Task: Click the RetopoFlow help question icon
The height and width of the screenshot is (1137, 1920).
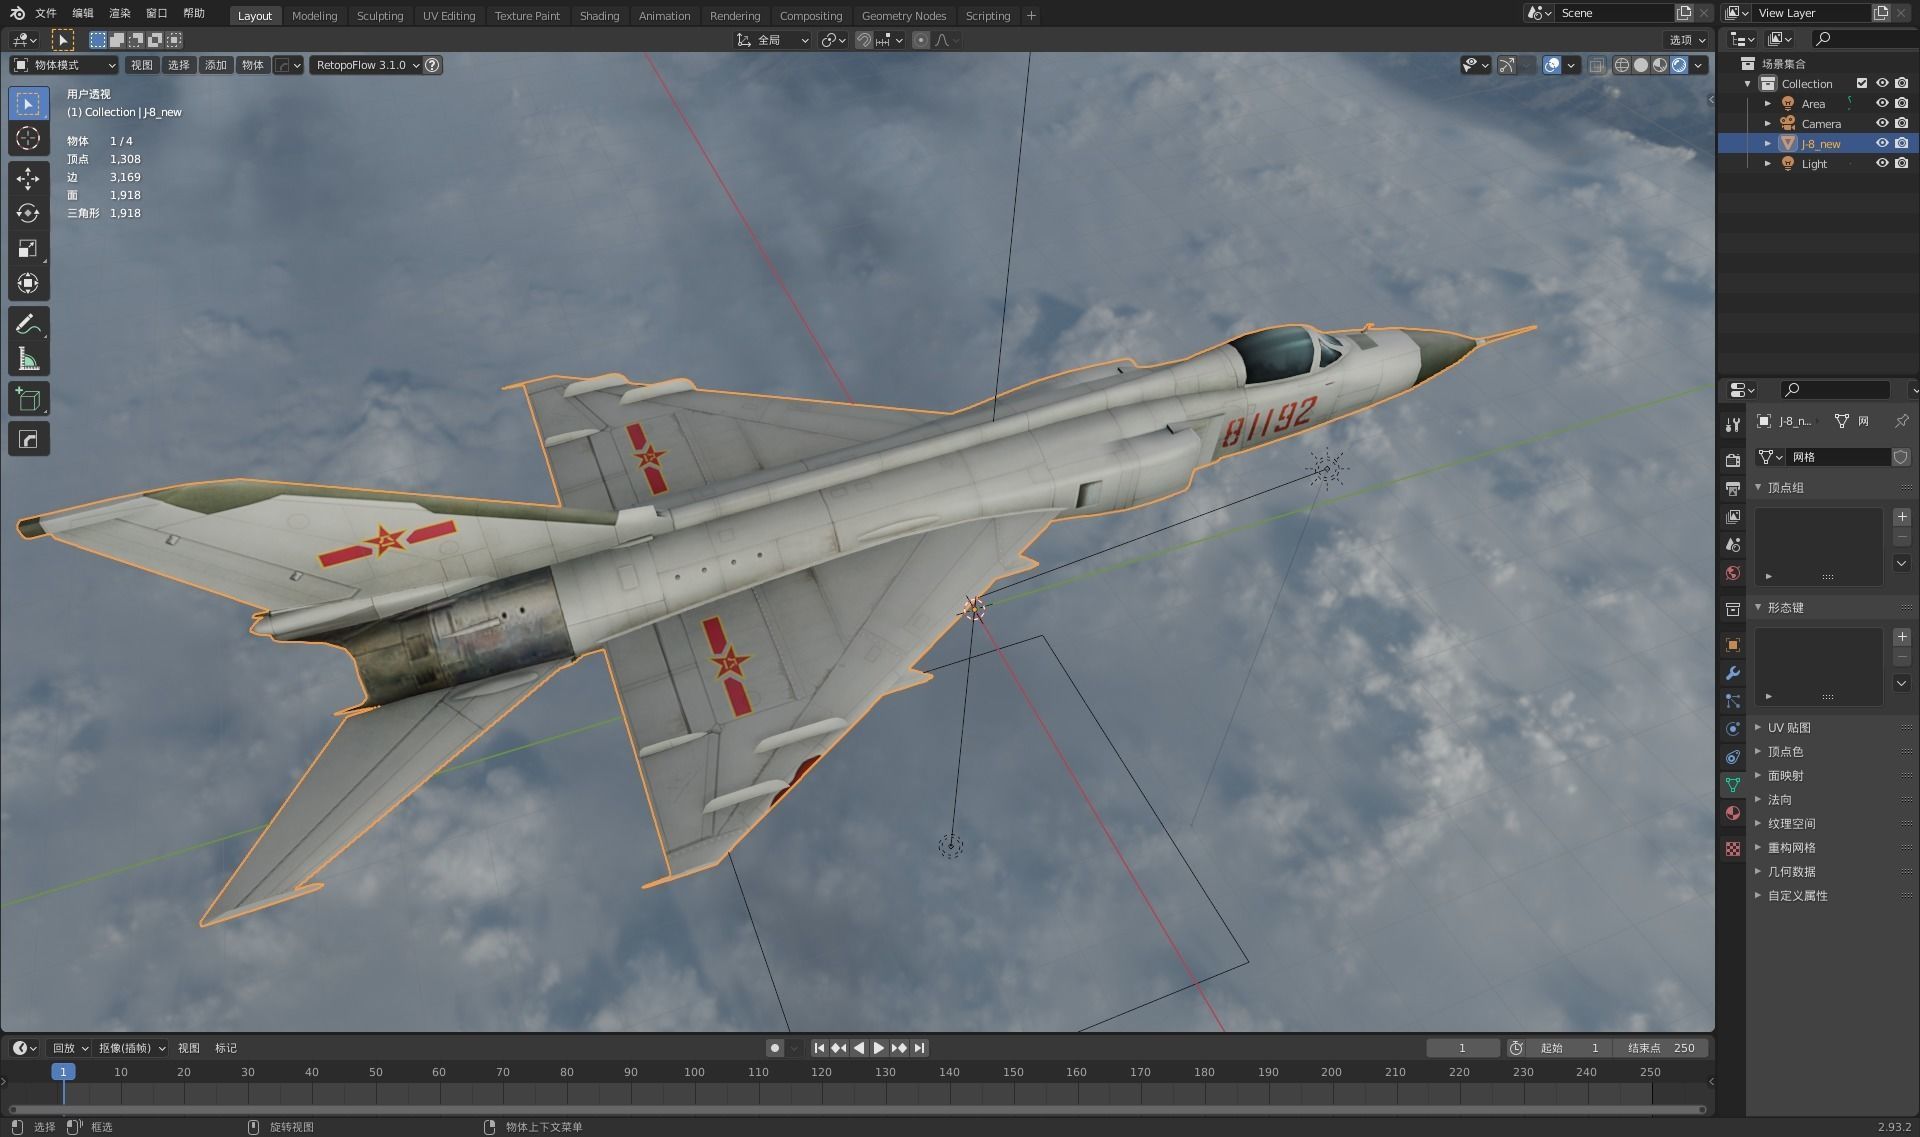Action: 432,65
